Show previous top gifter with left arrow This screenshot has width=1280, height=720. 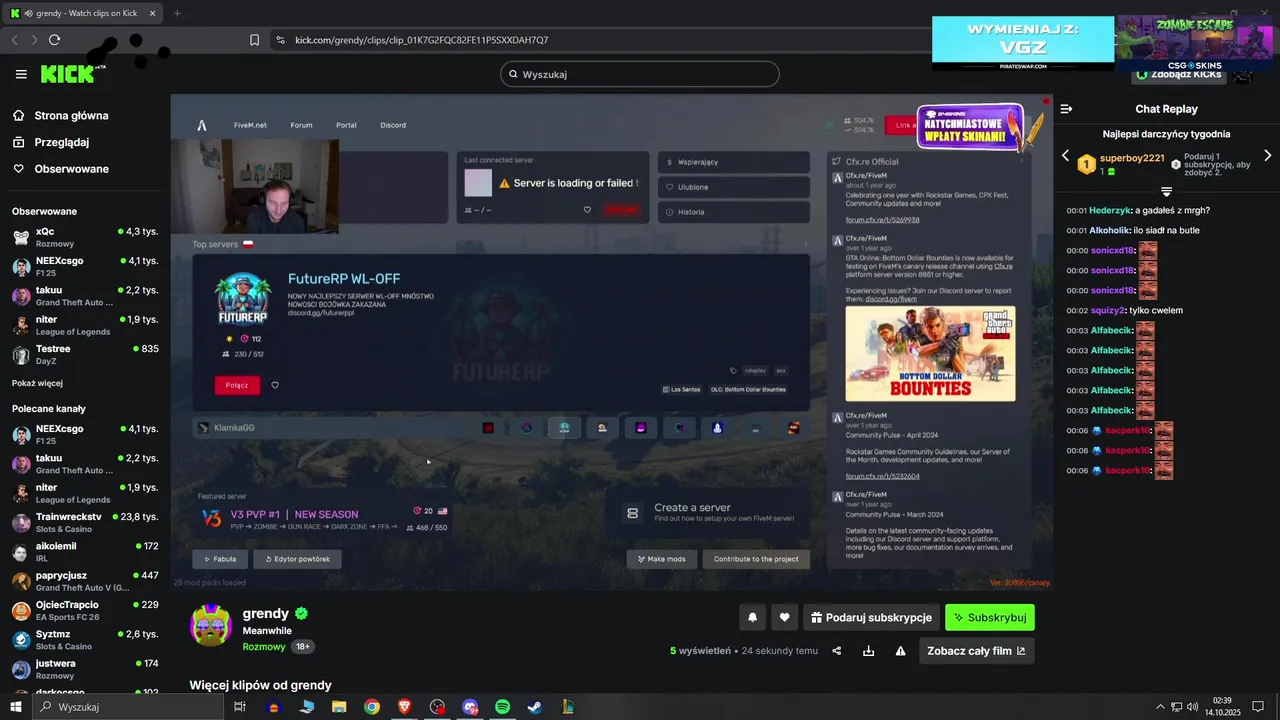[x=1065, y=156]
